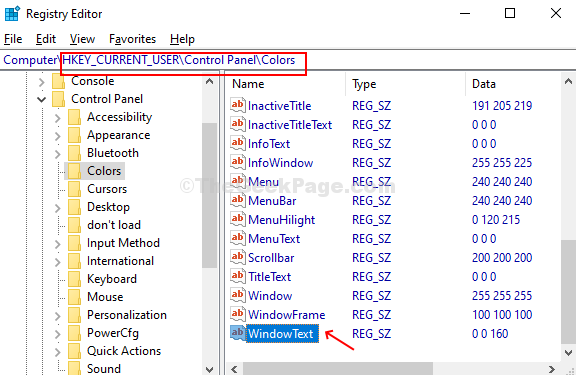576x375 pixels.
Task: Click the string icon next to MenuText
Action: click(x=238, y=238)
